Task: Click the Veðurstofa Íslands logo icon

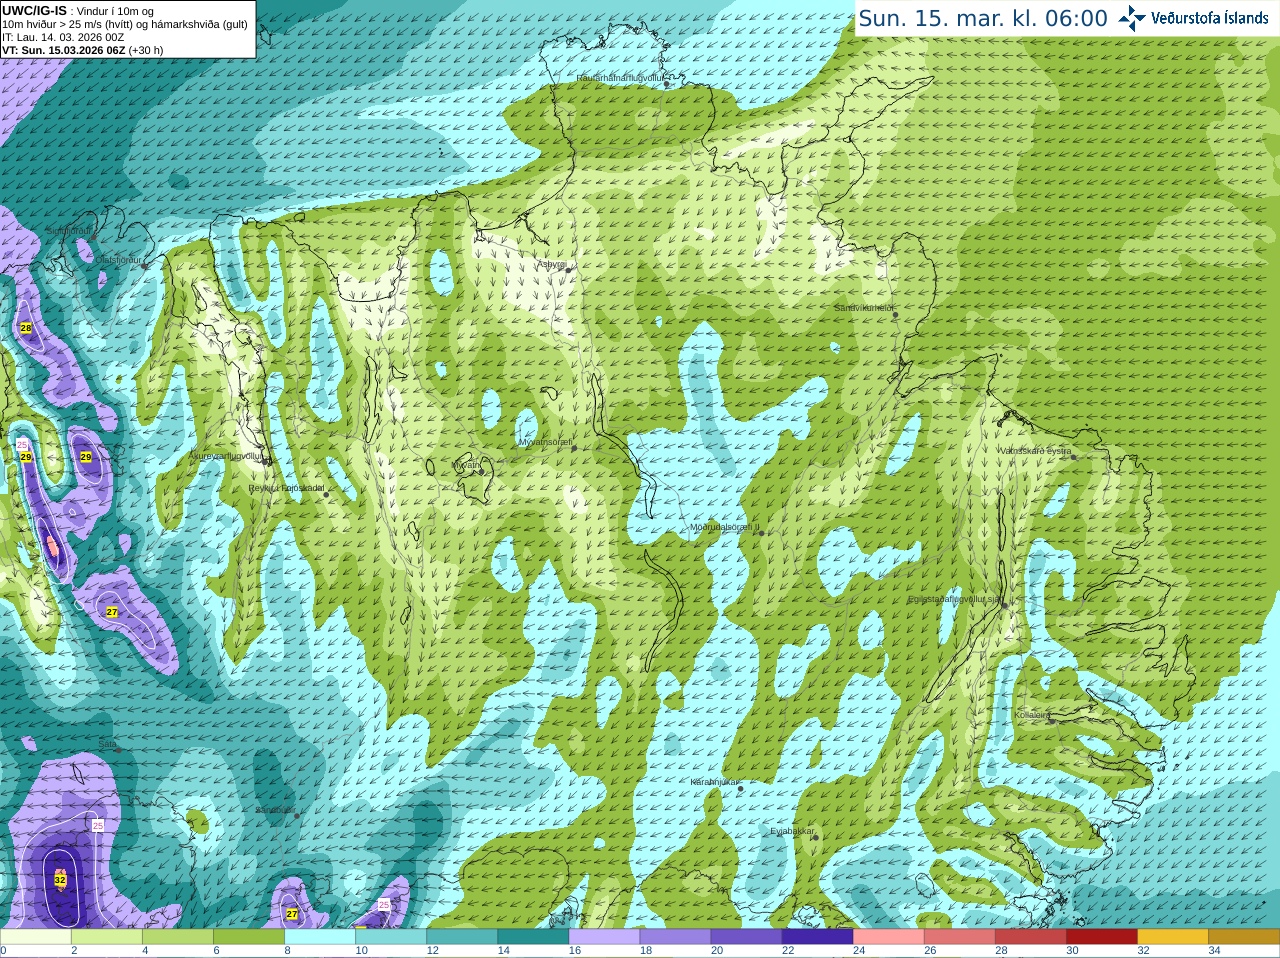Action: 1131,18
